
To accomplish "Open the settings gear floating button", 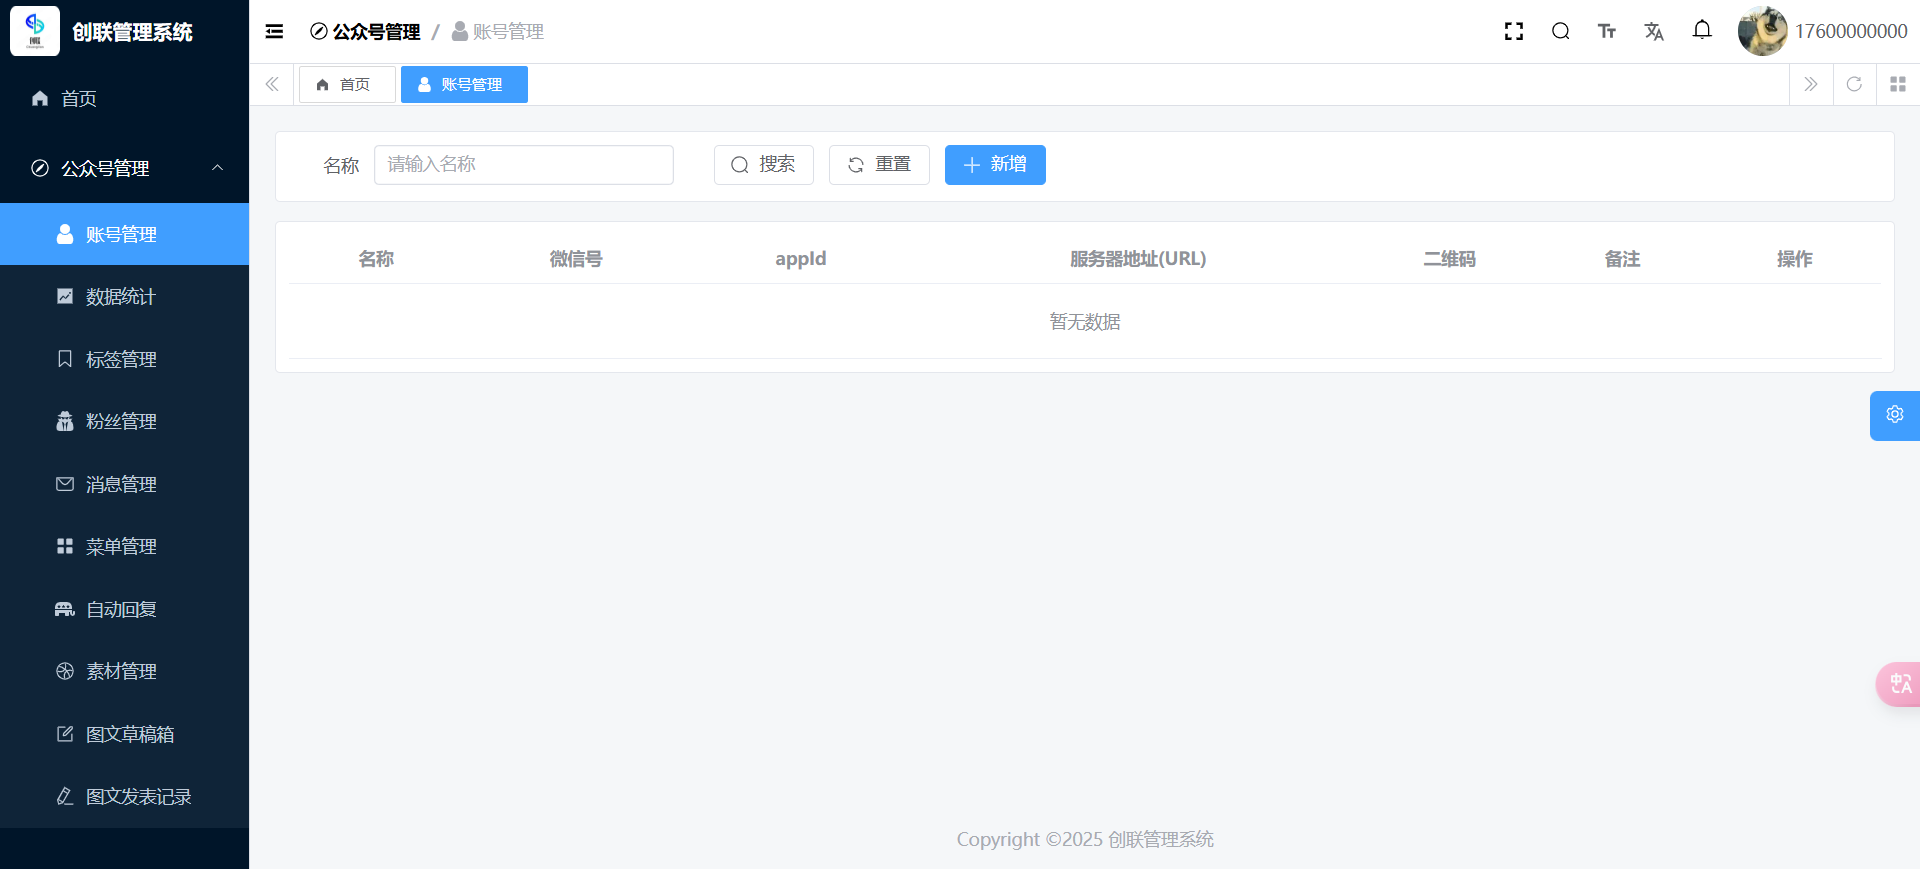I will click(x=1895, y=415).
